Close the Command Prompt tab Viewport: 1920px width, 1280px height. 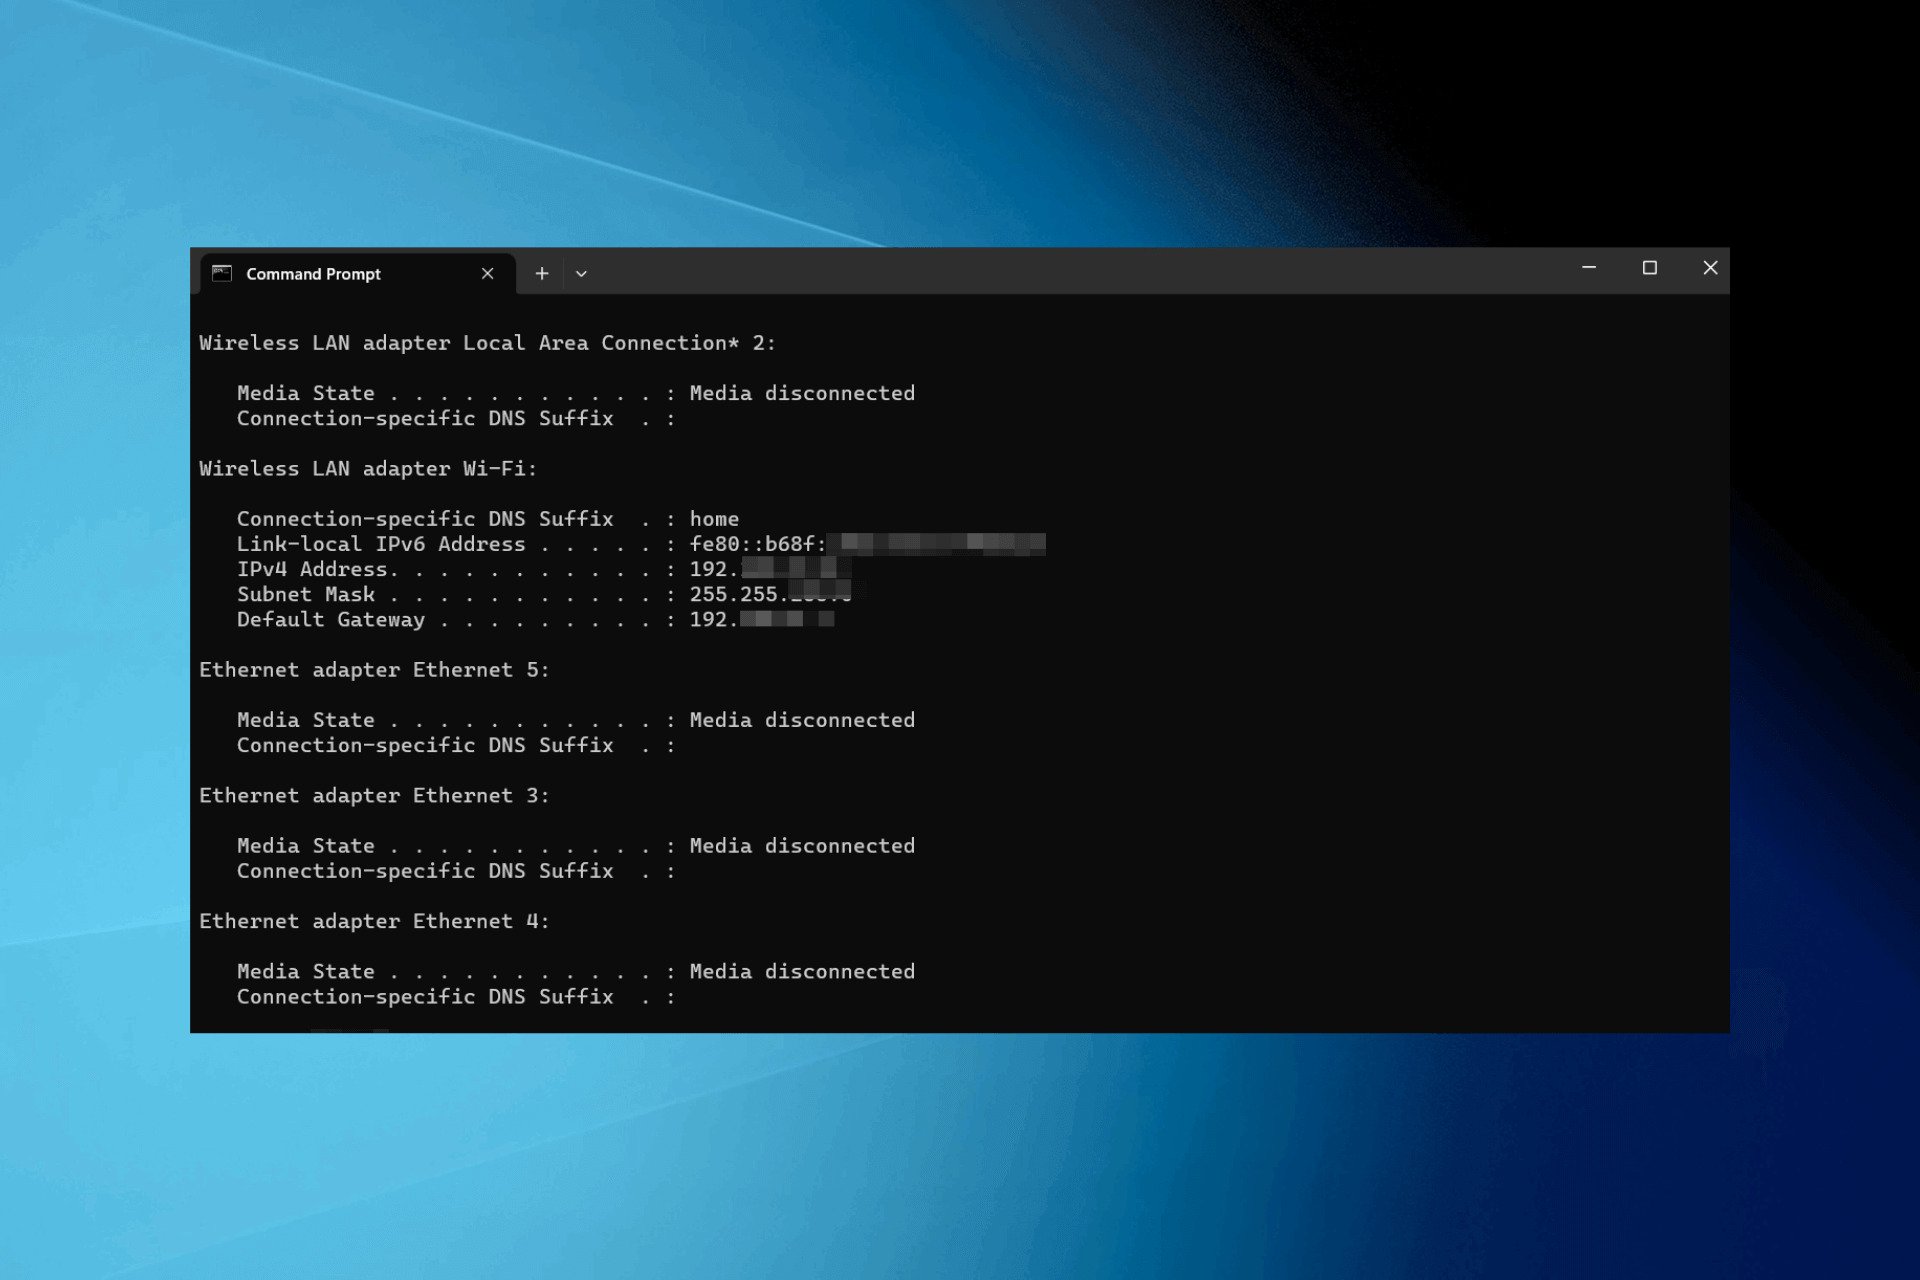(x=487, y=274)
